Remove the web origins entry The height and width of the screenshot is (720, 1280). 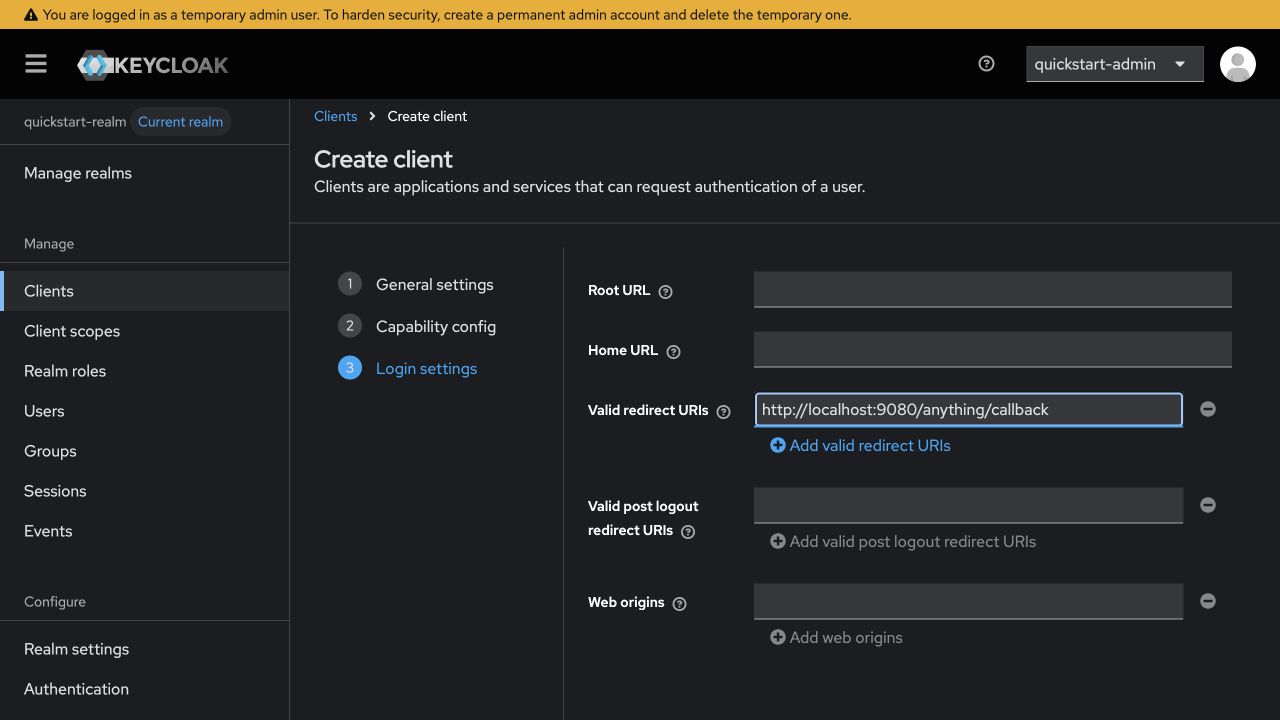tap(1208, 601)
